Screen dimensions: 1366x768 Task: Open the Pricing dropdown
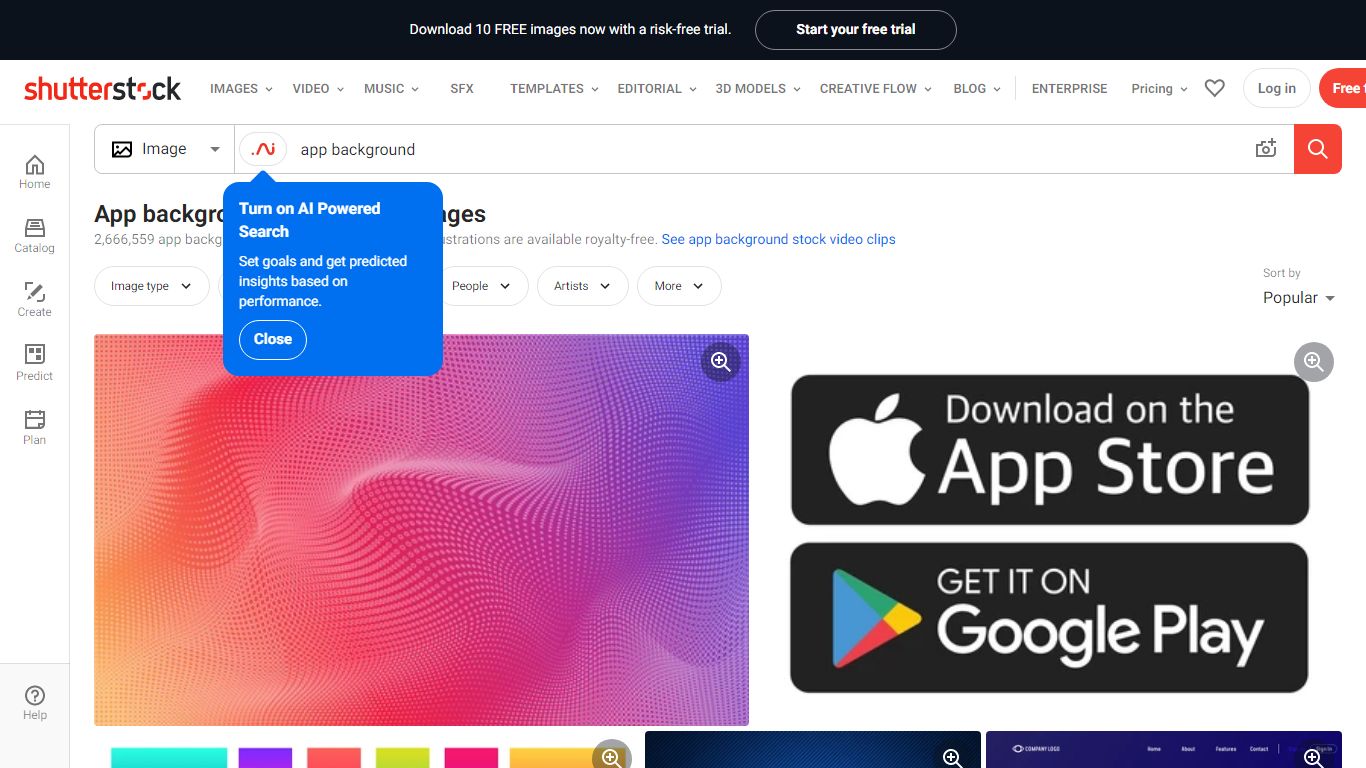point(1159,88)
